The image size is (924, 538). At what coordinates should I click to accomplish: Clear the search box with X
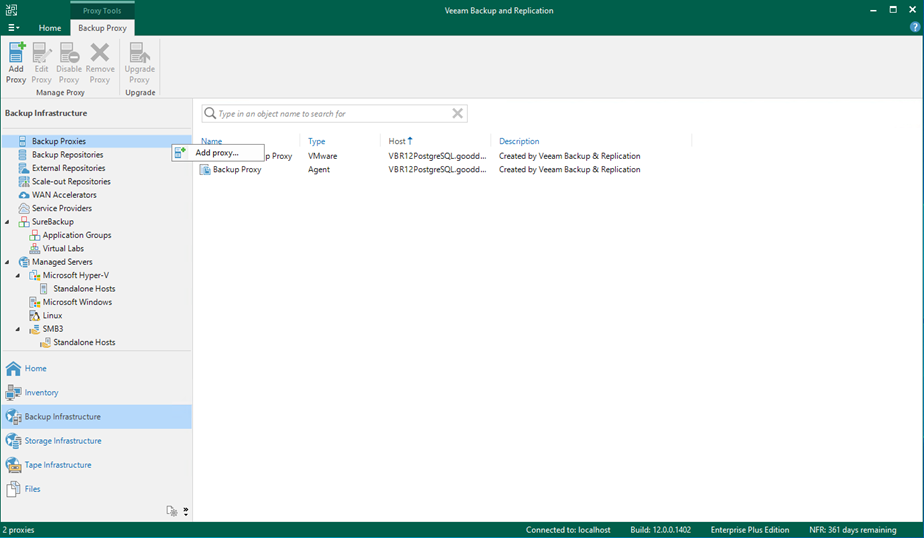[457, 113]
